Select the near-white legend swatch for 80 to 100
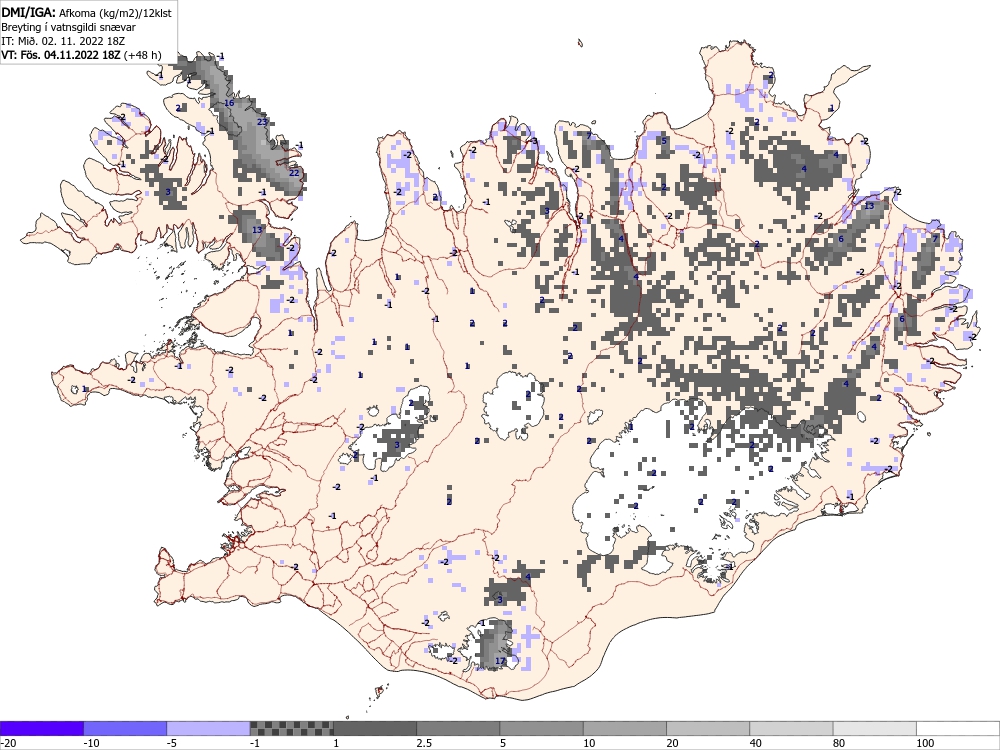 (x=875, y=728)
